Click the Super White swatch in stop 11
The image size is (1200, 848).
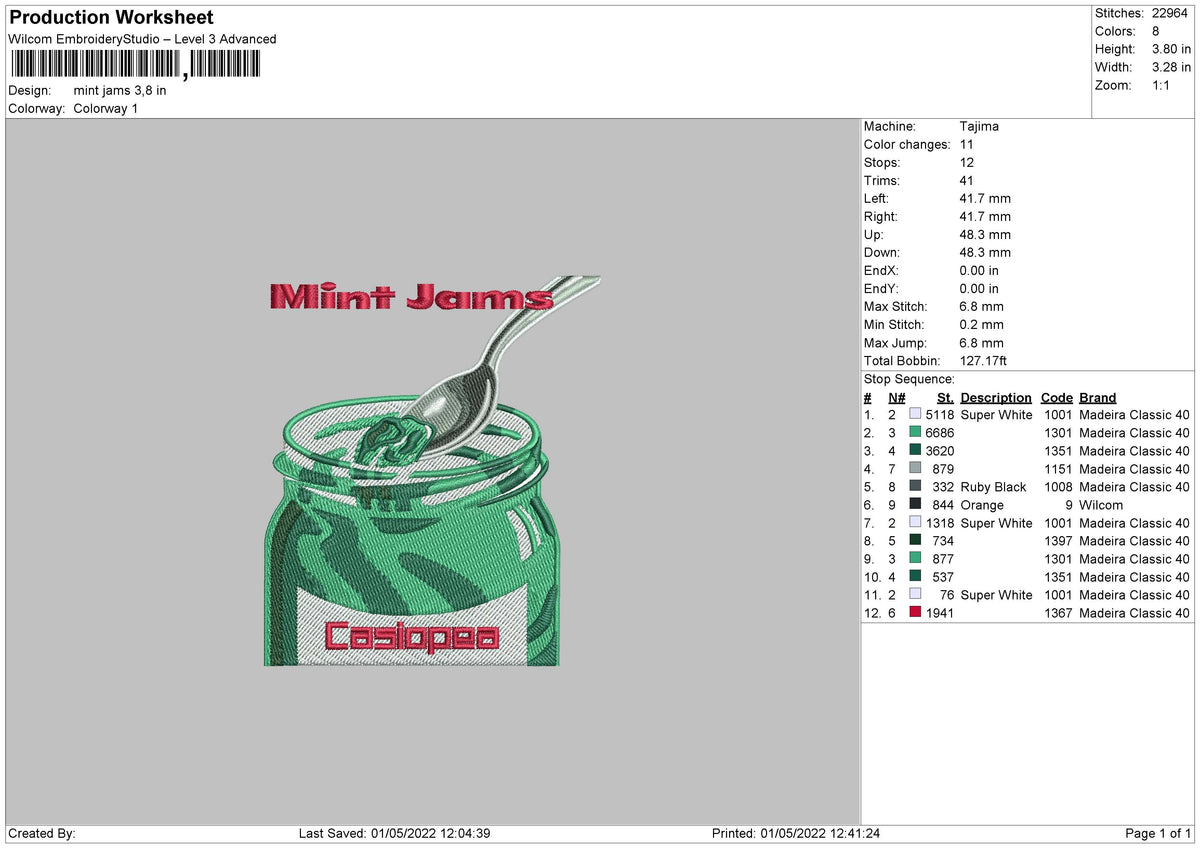coord(915,595)
